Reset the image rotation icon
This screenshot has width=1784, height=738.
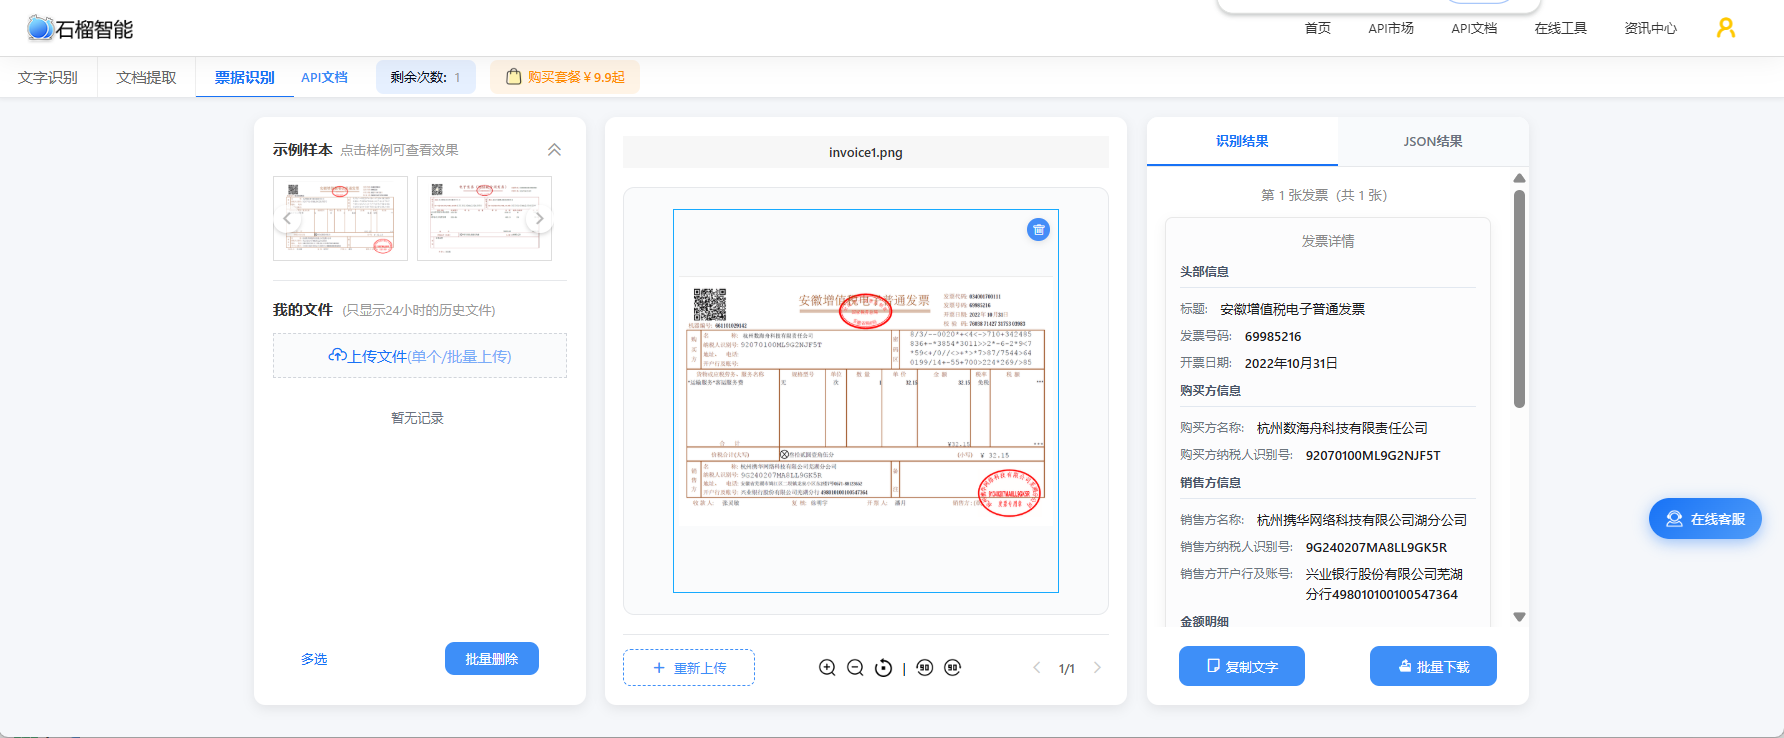click(883, 668)
